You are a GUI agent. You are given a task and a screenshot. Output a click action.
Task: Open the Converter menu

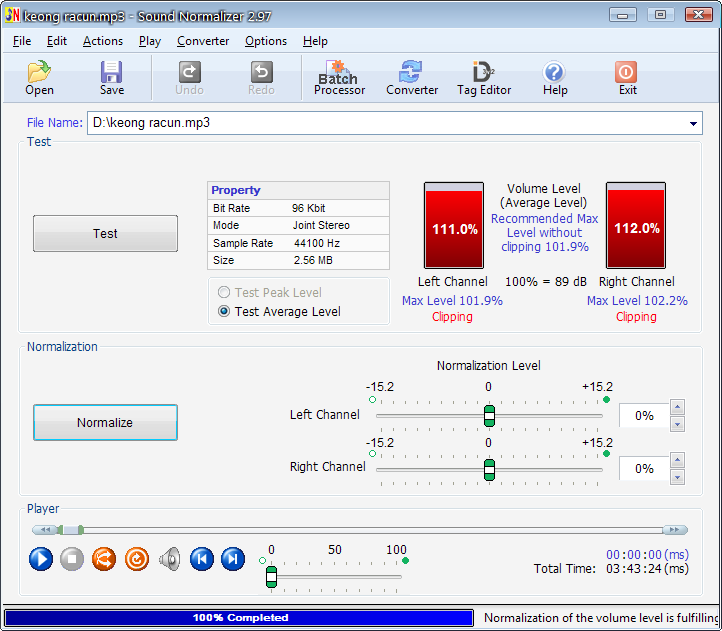(x=203, y=41)
